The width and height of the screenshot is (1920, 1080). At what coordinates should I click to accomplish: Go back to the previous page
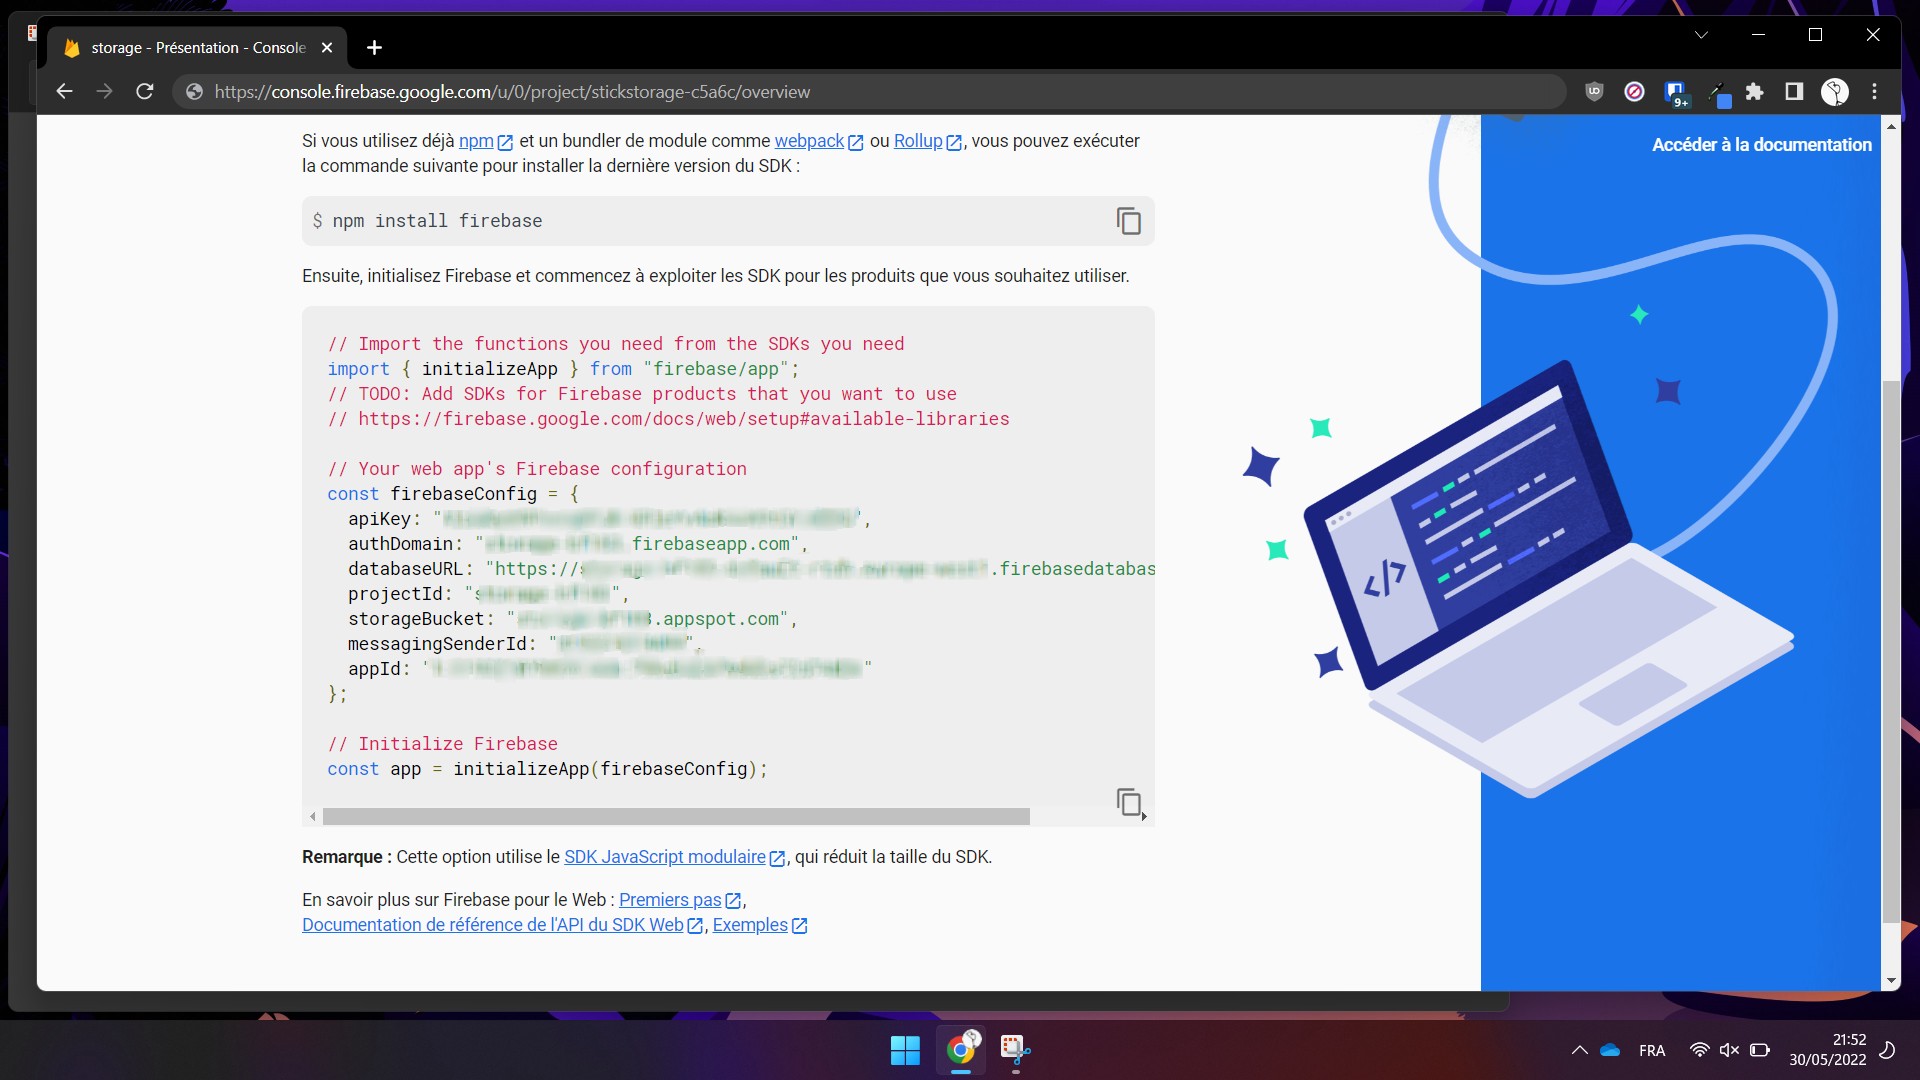pyautogui.click(x=64, y=92)
